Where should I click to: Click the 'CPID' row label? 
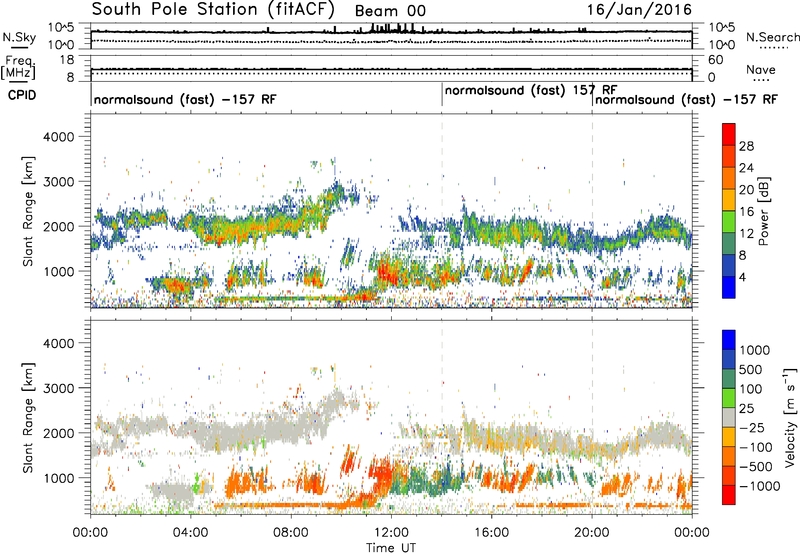point(21,95)
